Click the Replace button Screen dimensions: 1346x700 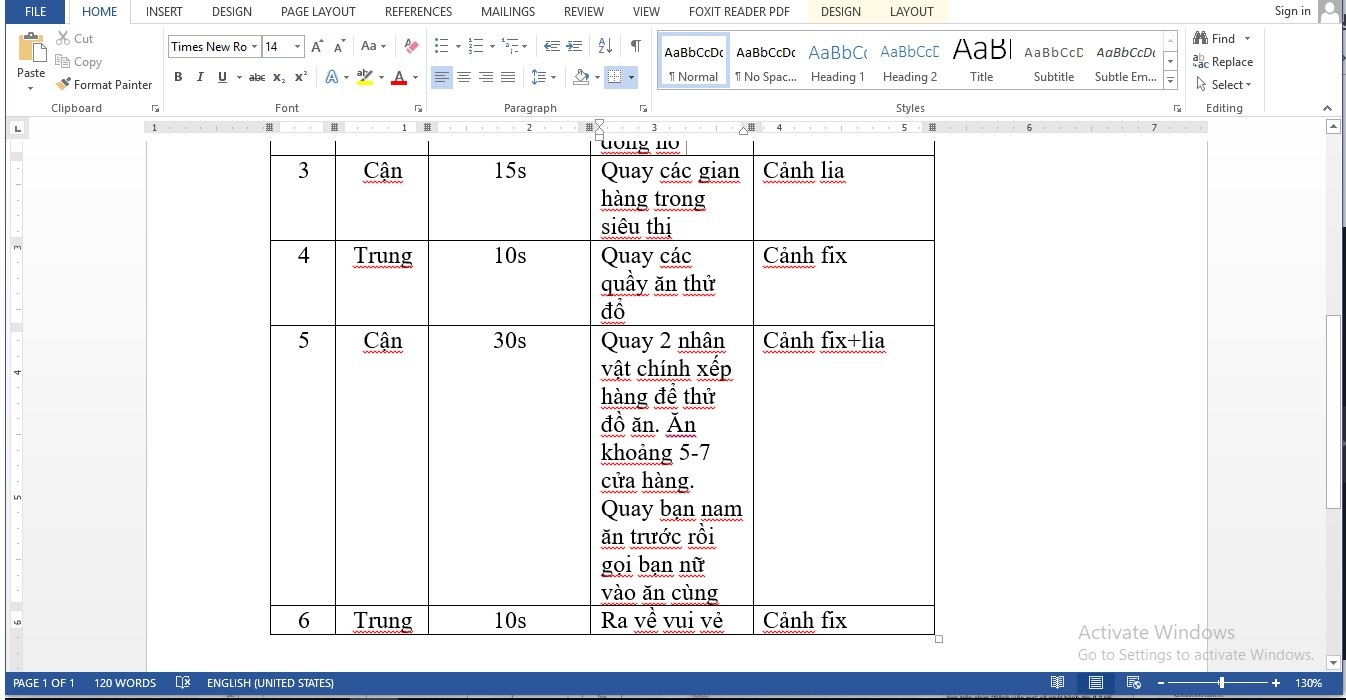click(x=1222, y=61)
